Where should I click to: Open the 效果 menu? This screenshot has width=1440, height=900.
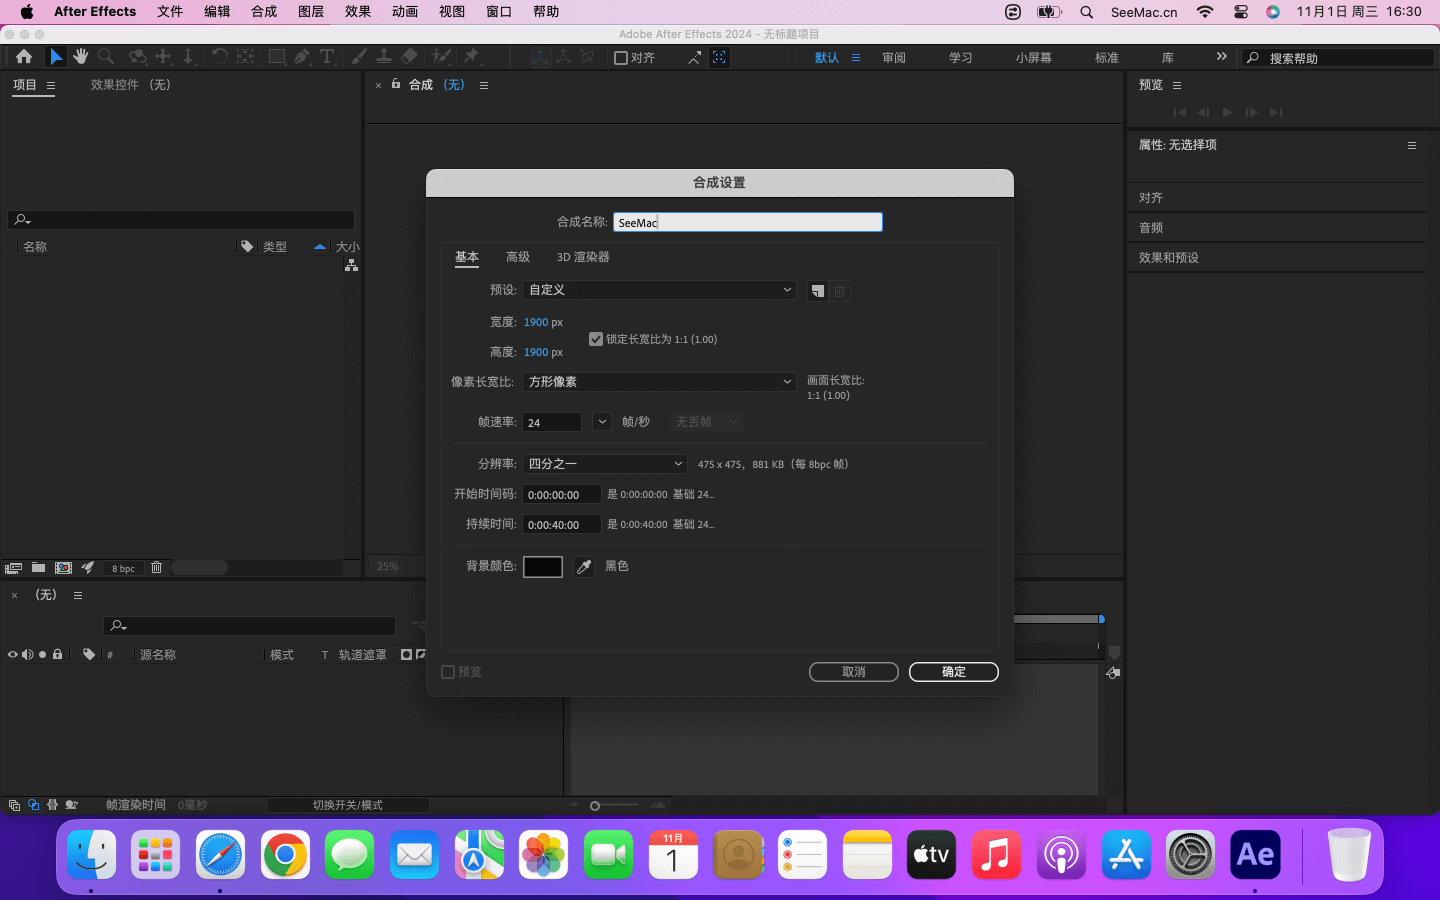click(x=358, y=12)
